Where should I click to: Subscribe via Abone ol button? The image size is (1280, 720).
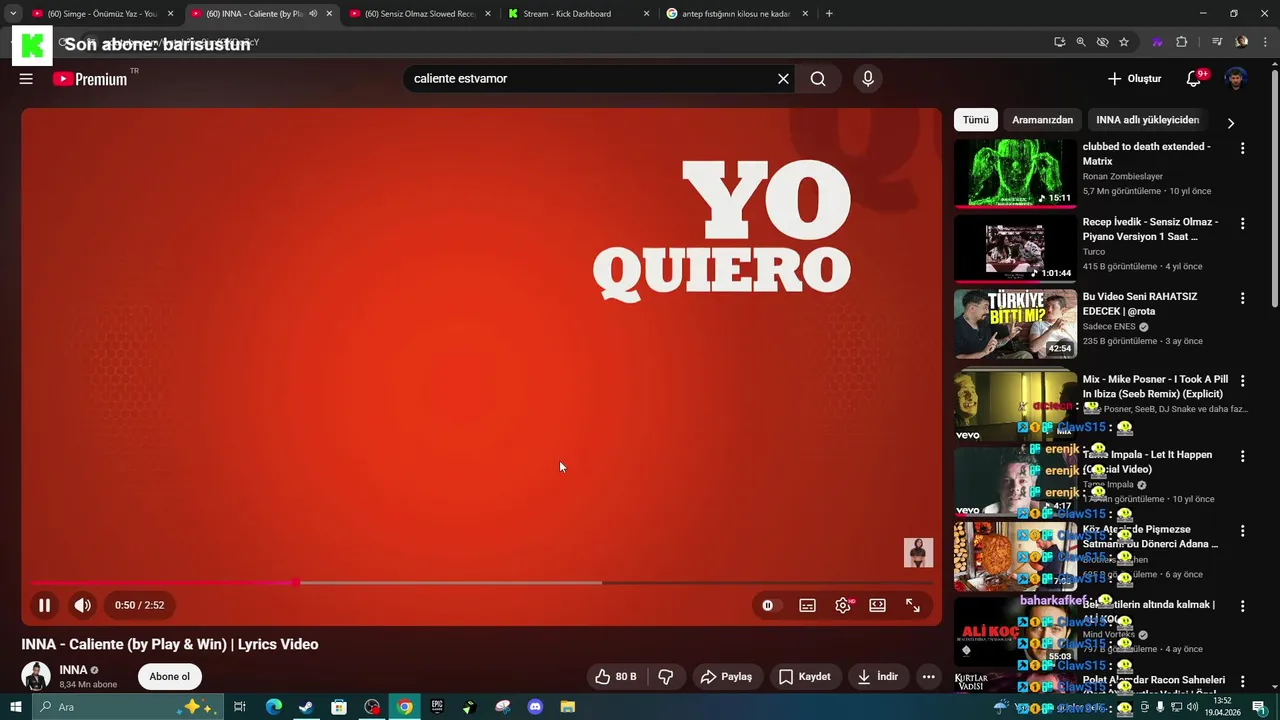coord(169,677)
